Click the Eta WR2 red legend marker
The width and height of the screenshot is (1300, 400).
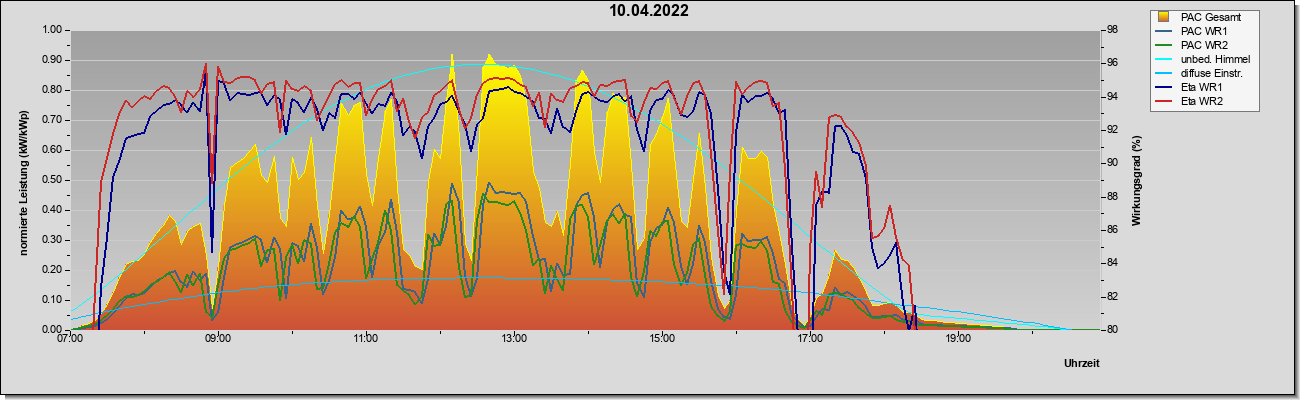point(1164,101)
